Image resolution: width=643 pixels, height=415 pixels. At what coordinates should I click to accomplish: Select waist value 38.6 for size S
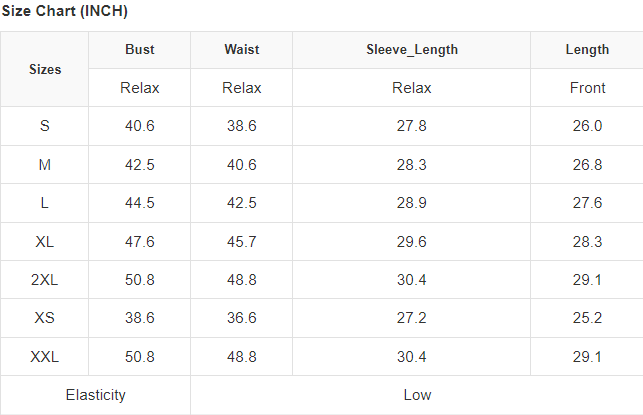point(241,126)
